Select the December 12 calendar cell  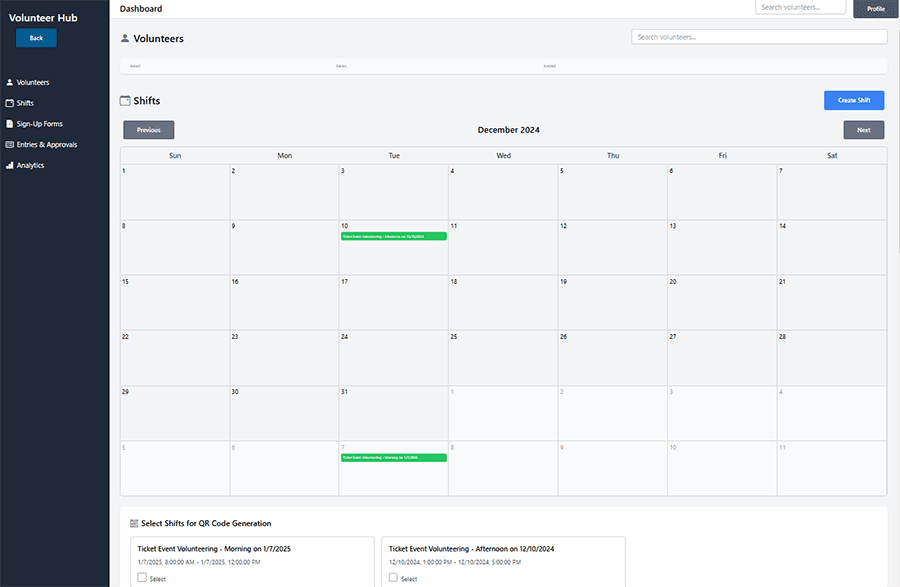613,247
